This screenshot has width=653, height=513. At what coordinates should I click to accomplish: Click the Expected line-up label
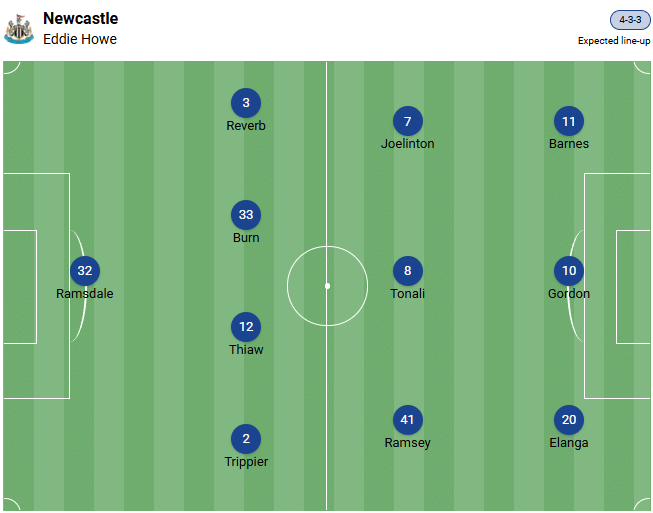tap(614, 41)
